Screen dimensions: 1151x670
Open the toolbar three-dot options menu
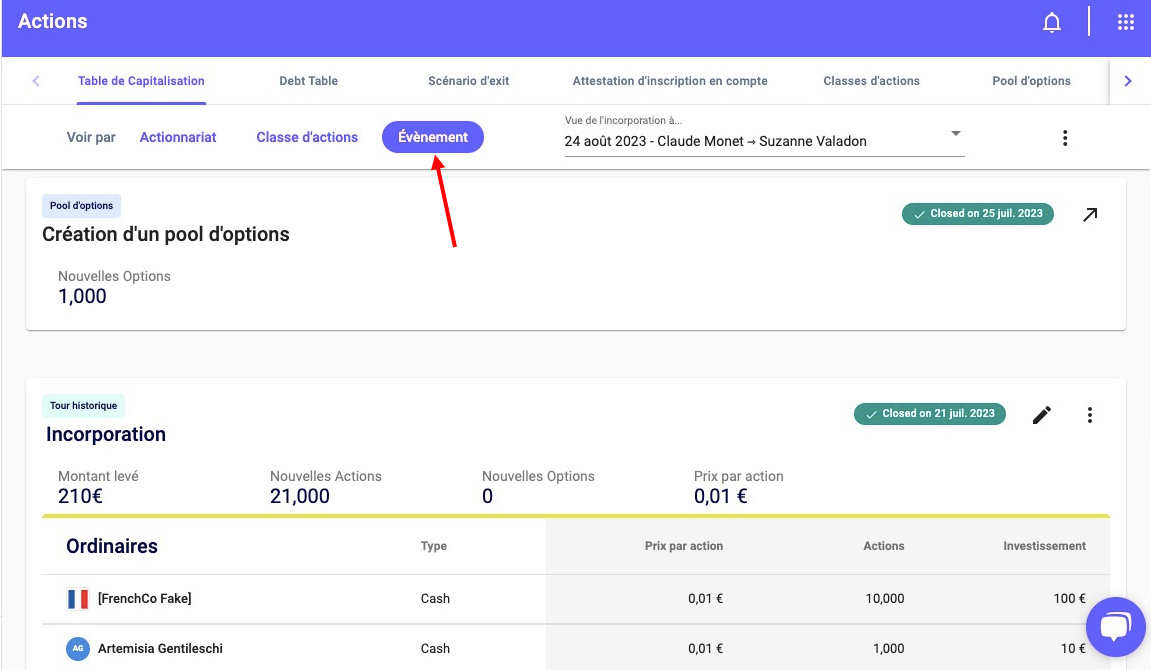tap(1065, 138)
